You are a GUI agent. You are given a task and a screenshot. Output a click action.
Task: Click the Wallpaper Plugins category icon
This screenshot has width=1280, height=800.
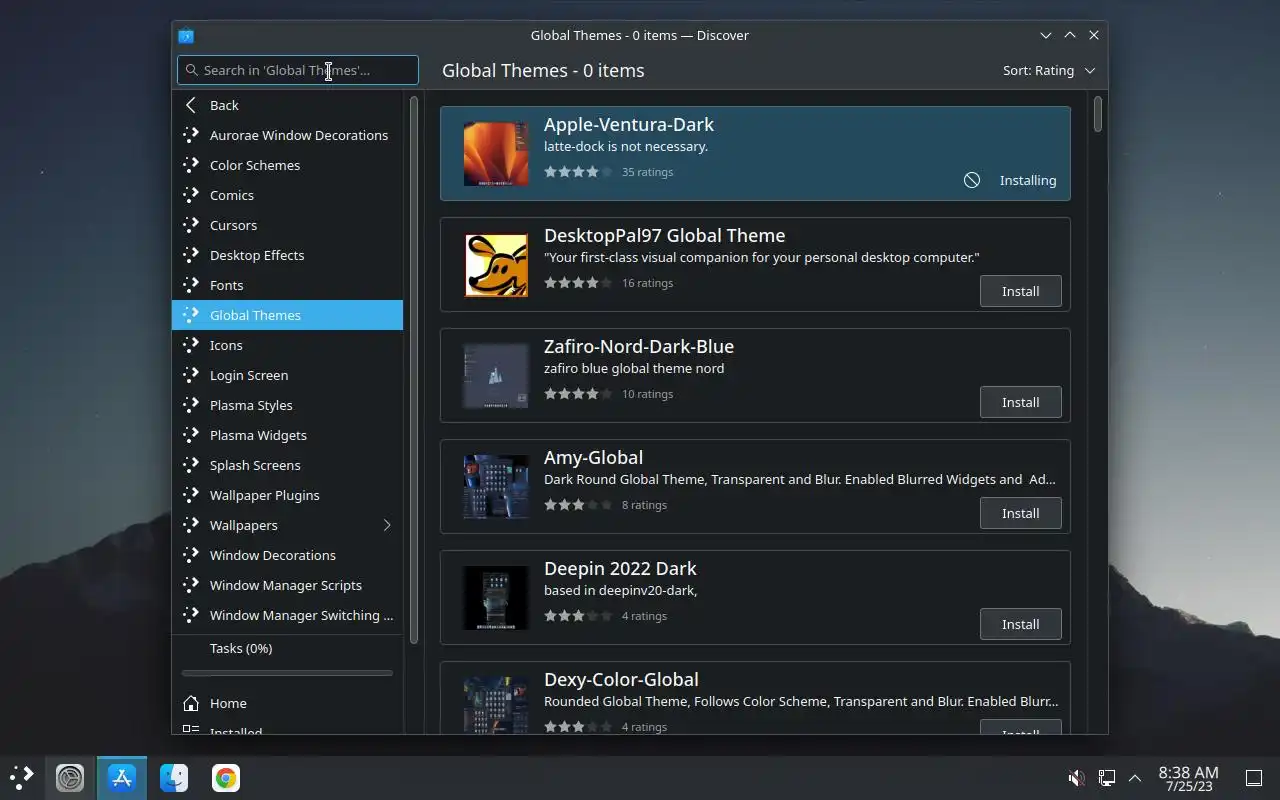(191, 495)
